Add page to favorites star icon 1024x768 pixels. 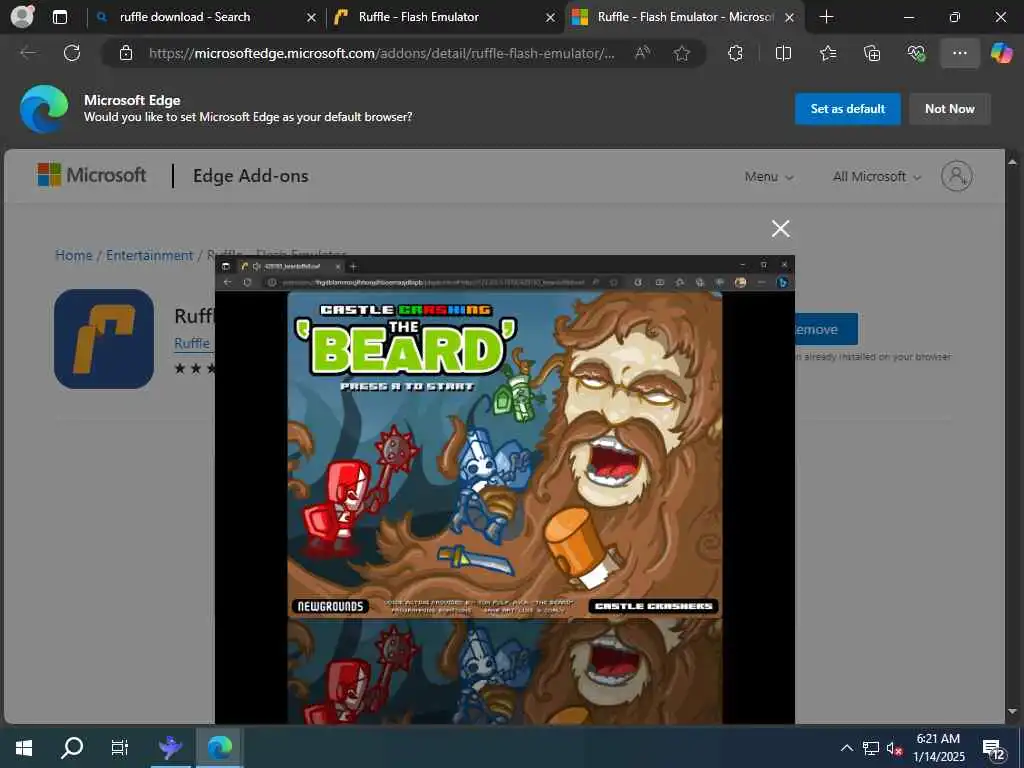tap(682, 53)
